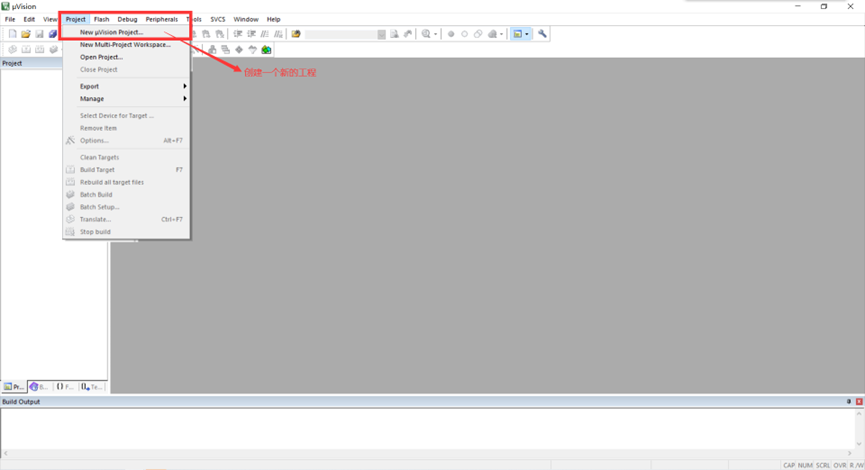Image resolution: width=865 pixels, height=470 pixels.
Task: Switch to the Templates tab in Project panel
Action: coord(92,386)
